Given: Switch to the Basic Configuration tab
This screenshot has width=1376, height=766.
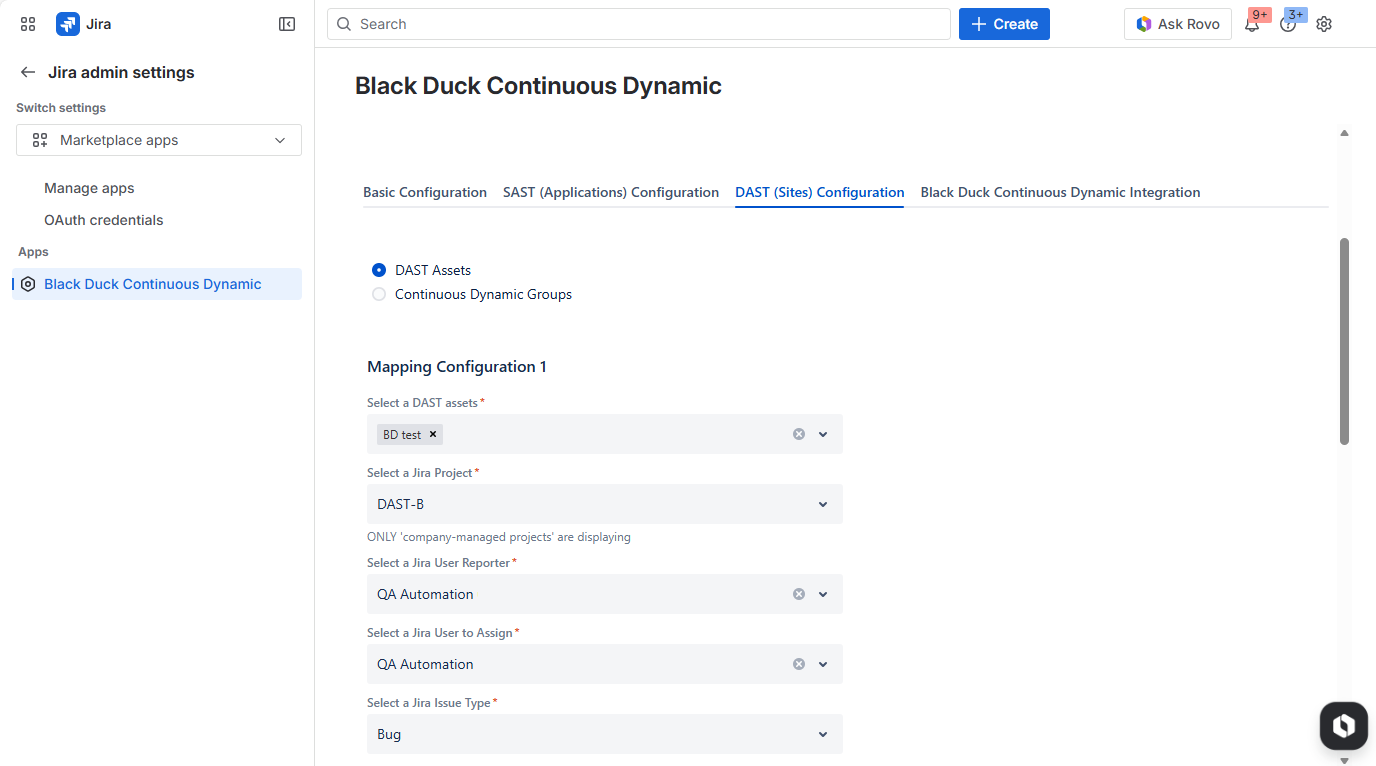Looking at the screenshot, I should pyautogui.click(x=425, y=191).
